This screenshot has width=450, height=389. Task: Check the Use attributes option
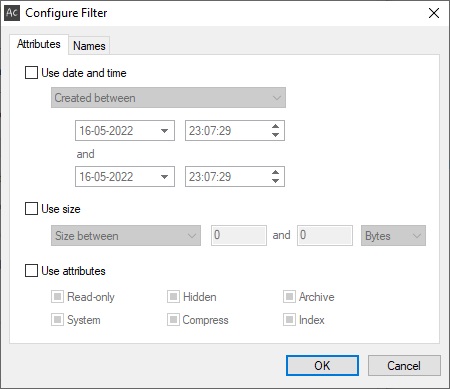coord(31,270)
